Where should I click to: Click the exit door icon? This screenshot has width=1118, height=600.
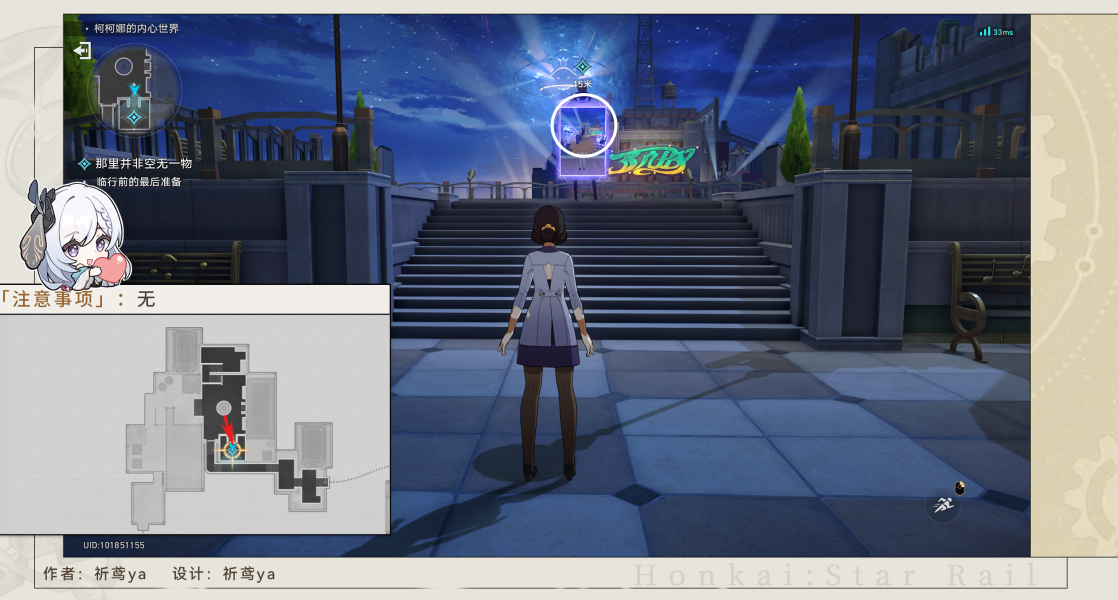click(83, 51)
